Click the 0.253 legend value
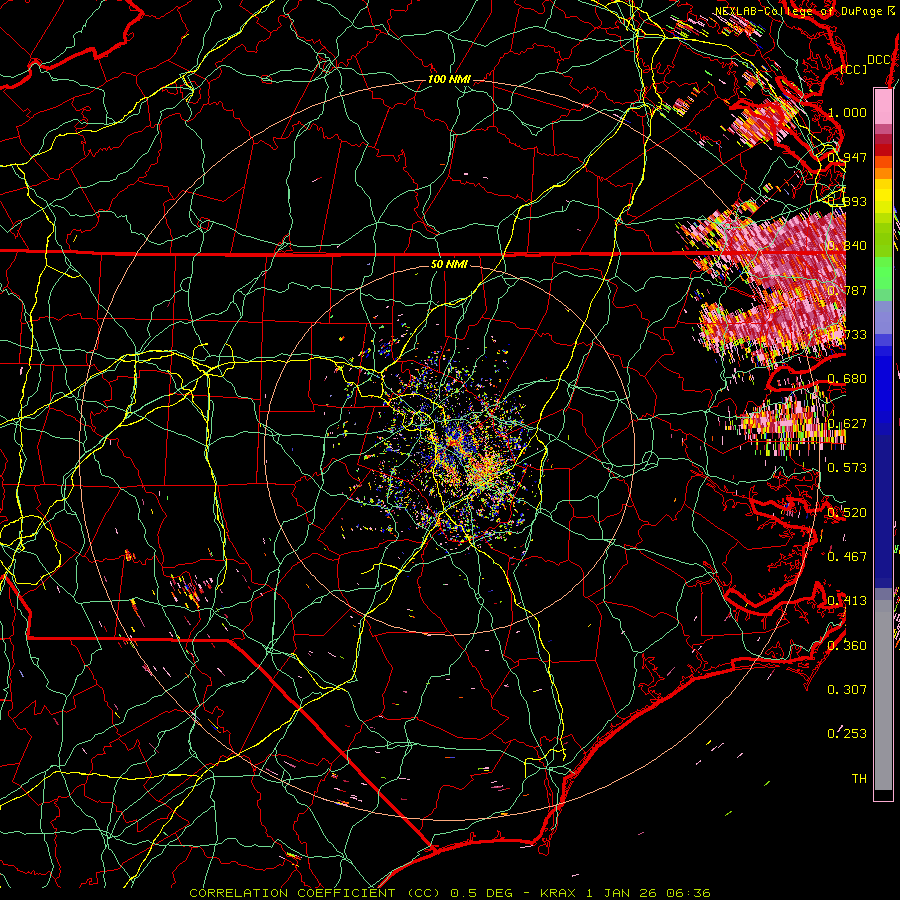This screenshot has height=900, width=900. [x=847, y=734]
